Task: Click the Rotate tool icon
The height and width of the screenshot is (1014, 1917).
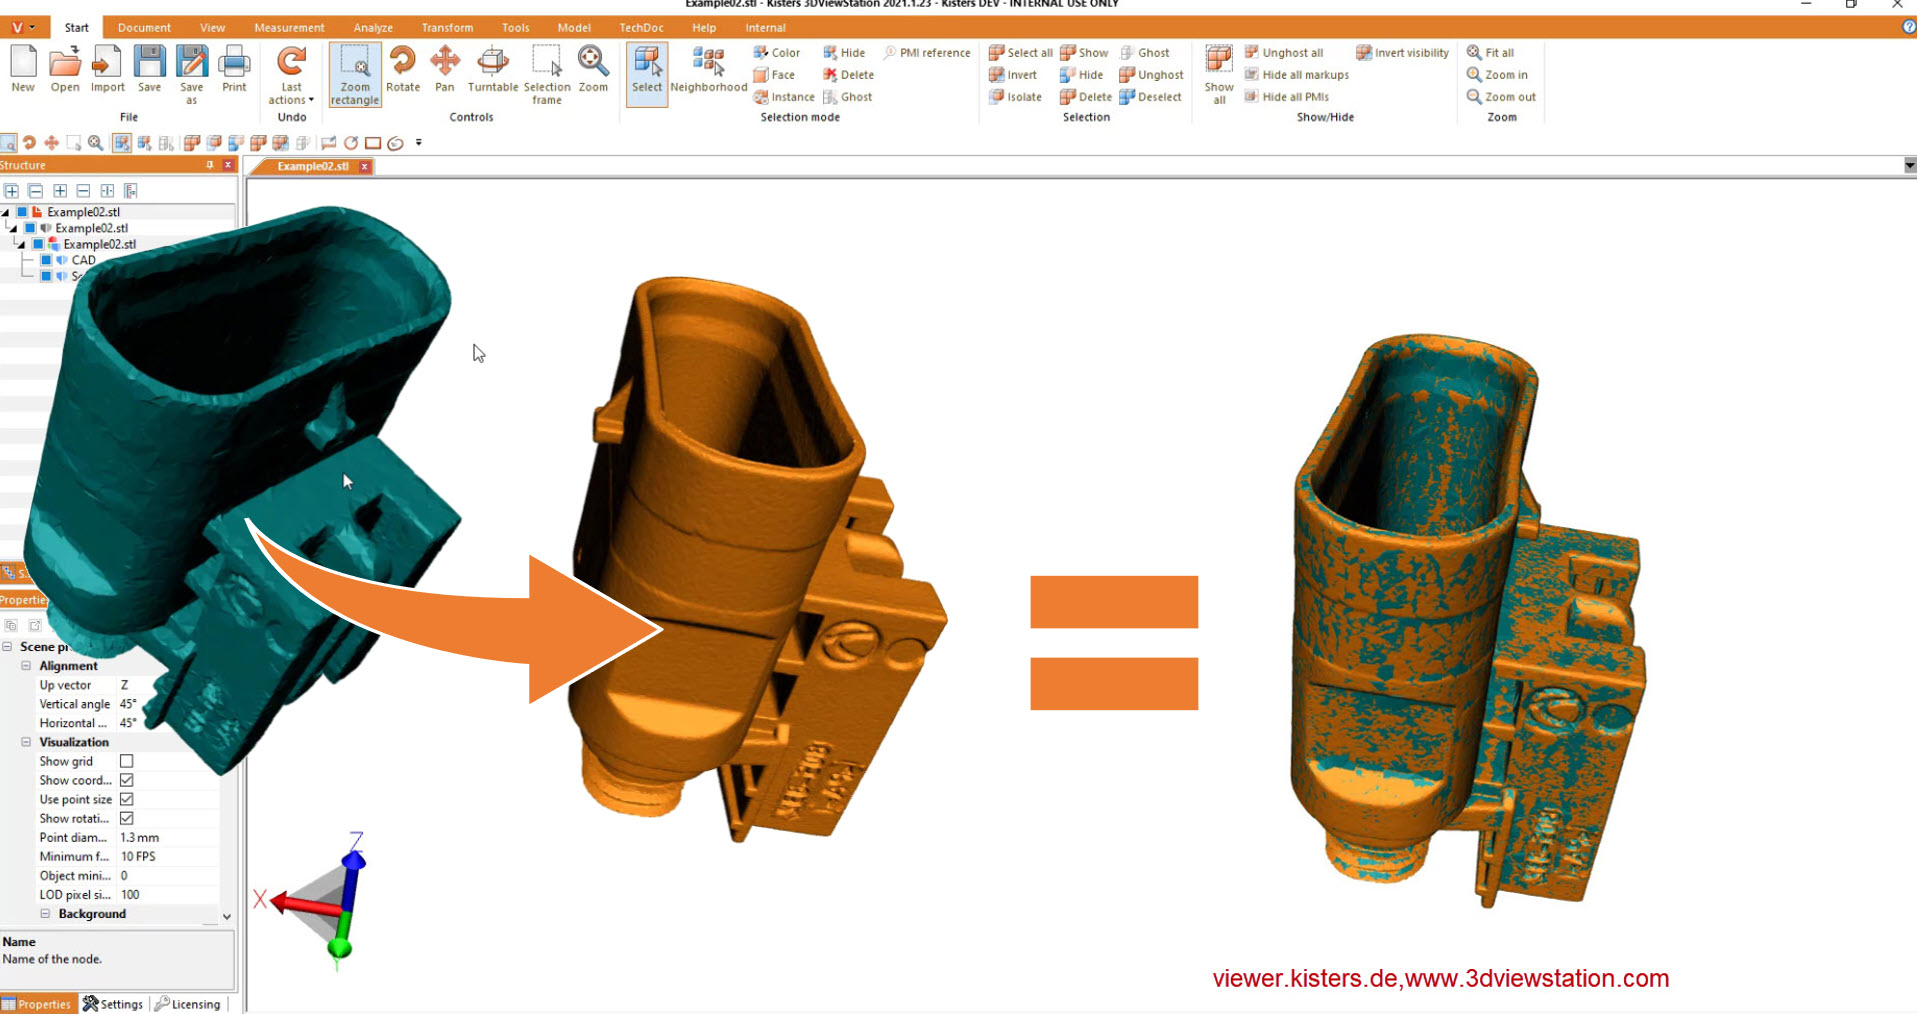Action: (402, 70)
